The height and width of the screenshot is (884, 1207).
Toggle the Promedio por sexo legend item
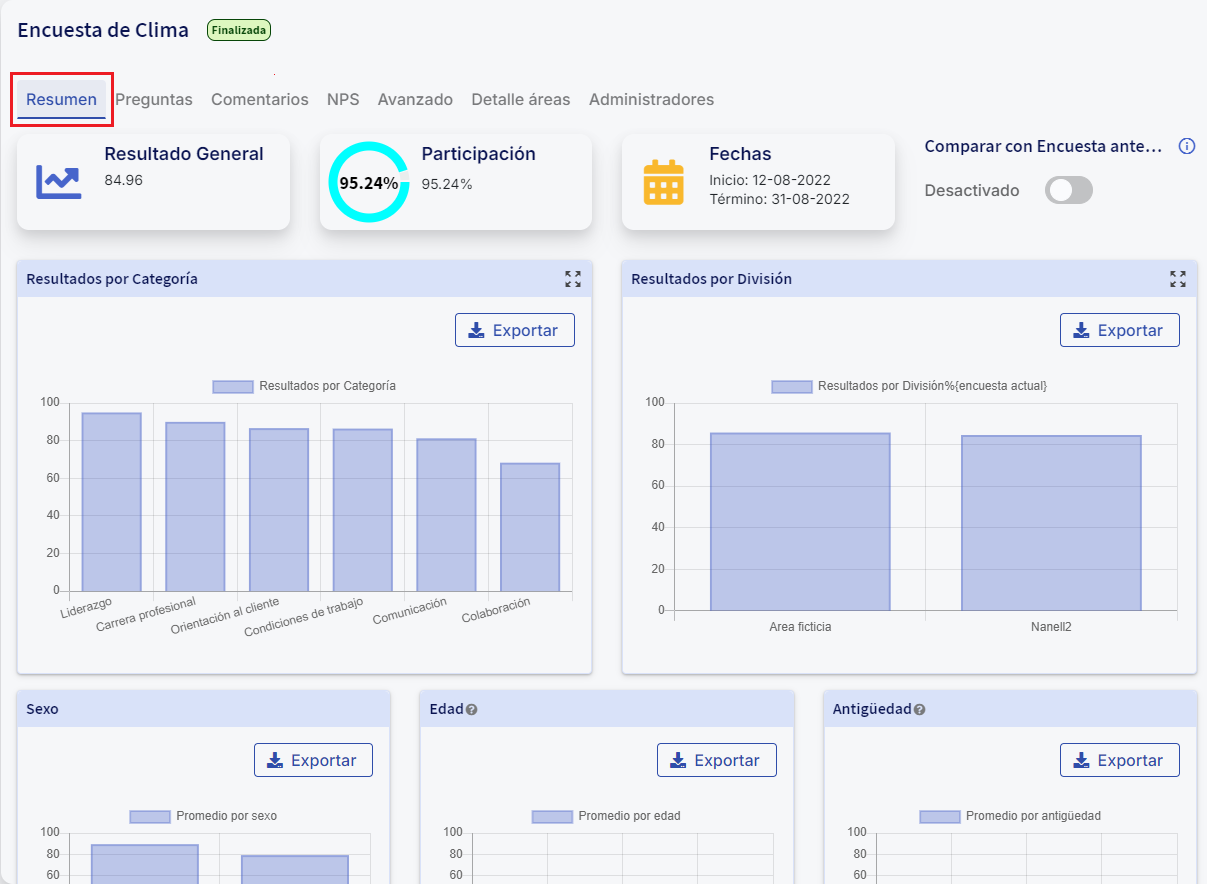click(x=203, y=816)
